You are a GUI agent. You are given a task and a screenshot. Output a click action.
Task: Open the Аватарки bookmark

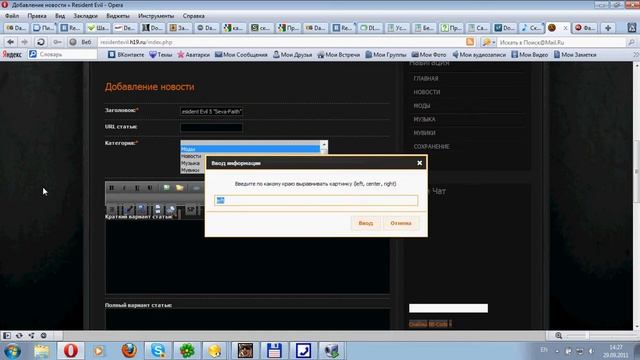point(193,55)
